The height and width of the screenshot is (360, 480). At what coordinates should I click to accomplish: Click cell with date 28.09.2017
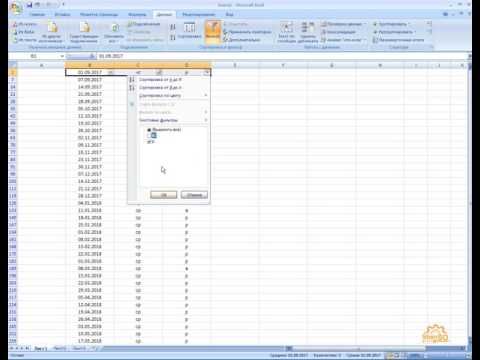(x=90, y=102)
